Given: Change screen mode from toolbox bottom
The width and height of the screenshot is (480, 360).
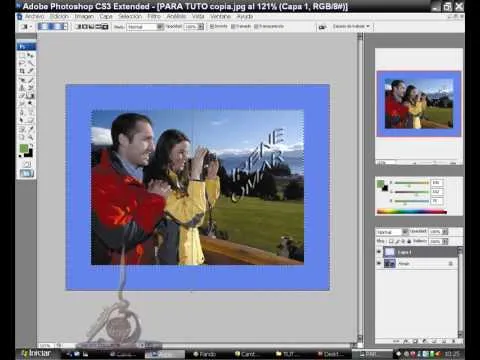Looking at the screenshot, I should pyautogui.click(x=27, y=173).
